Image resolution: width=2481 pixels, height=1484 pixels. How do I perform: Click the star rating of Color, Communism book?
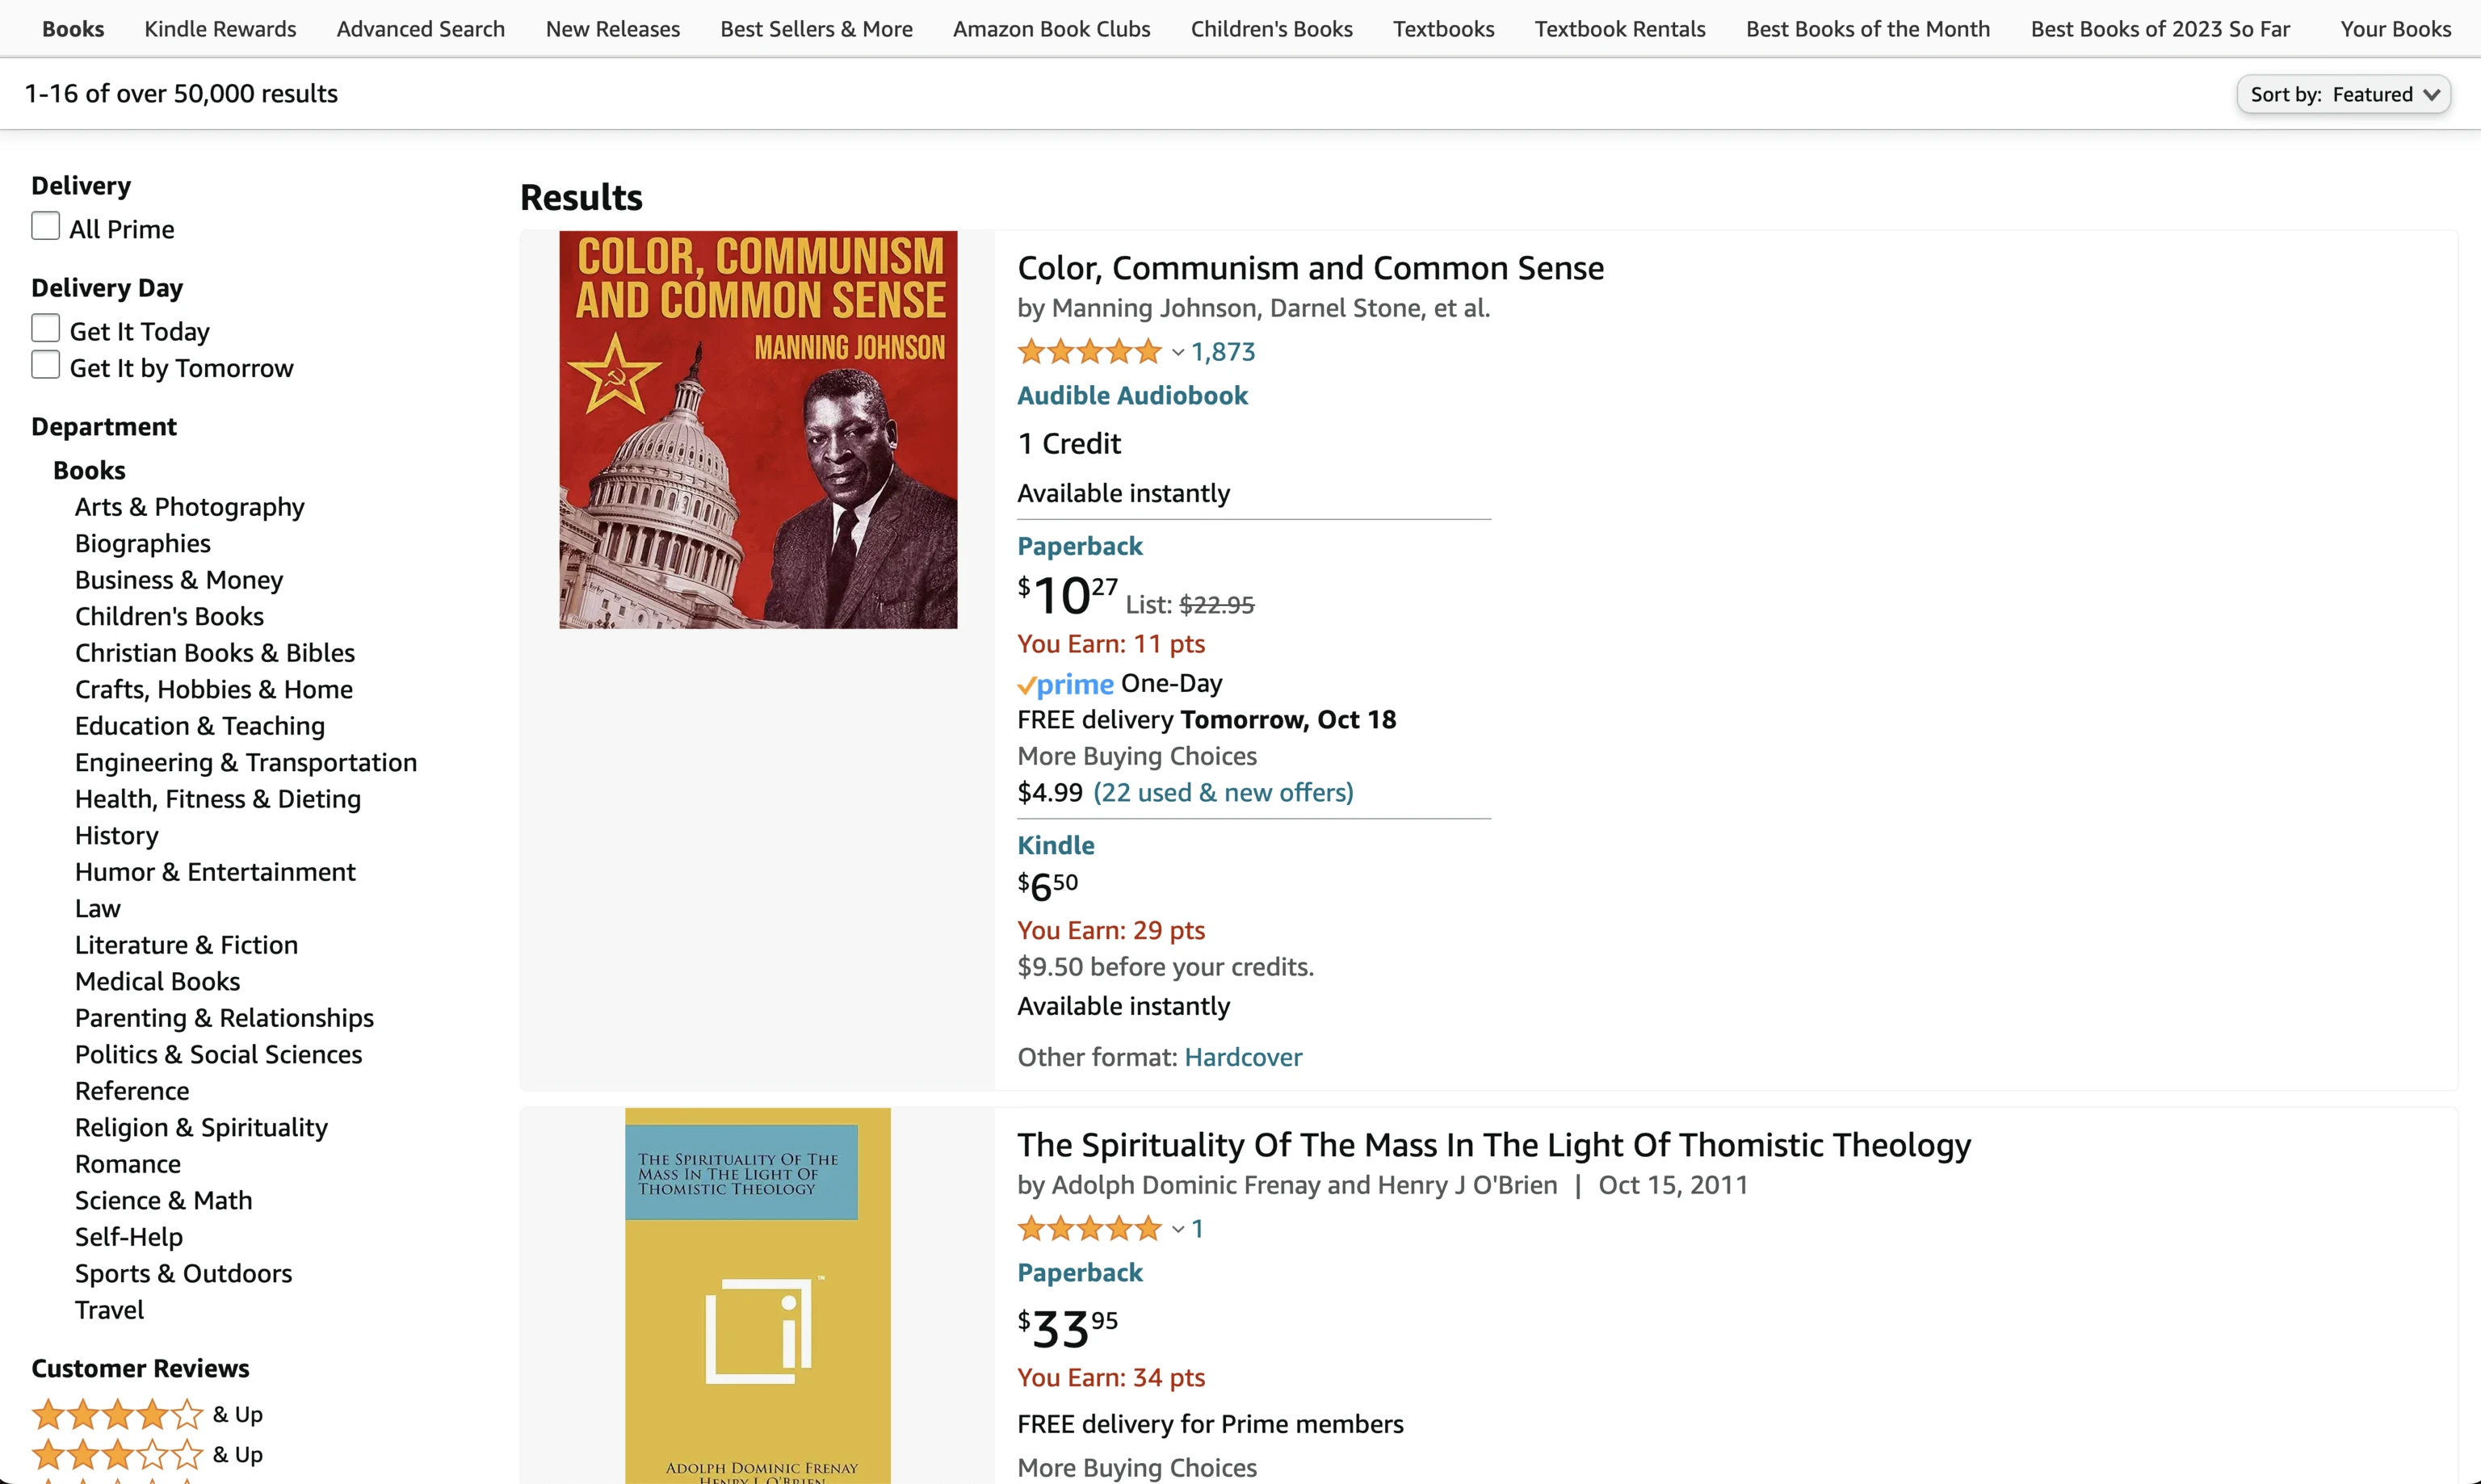(x=1088, y=352)
